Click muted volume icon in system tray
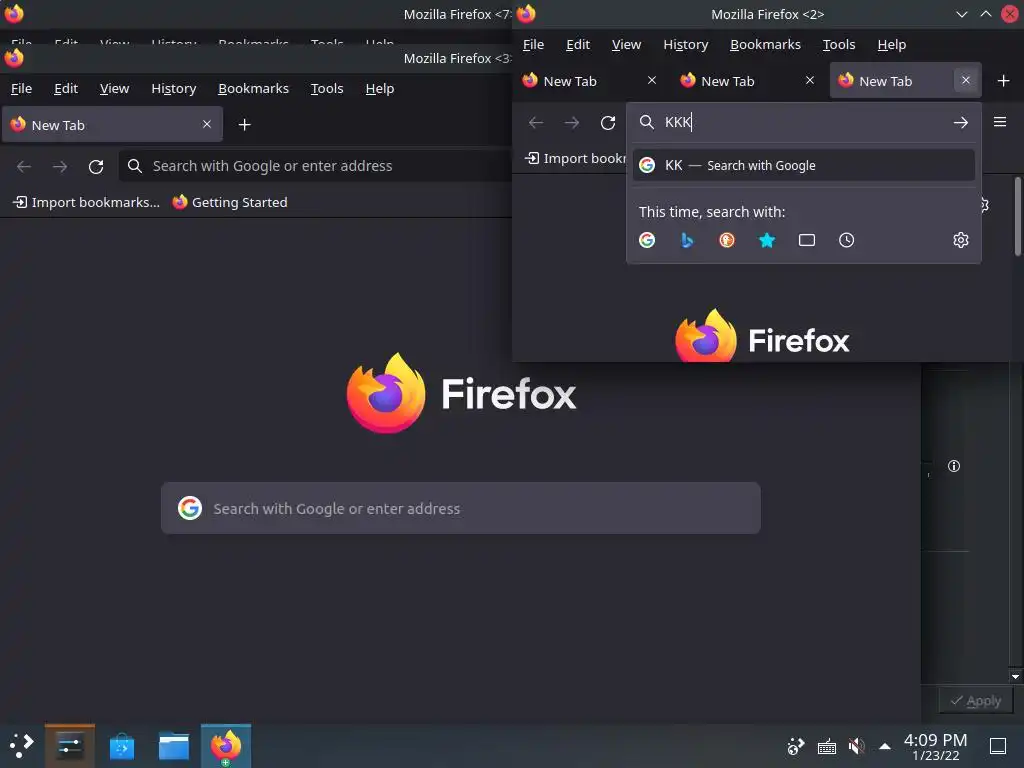Viewport: 1024px width, 768px height. click(856, 746)
